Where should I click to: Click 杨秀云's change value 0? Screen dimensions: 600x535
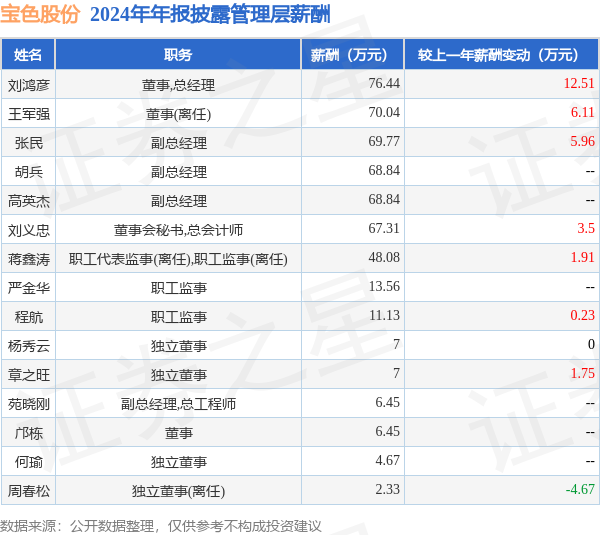pyautogui.click(x=591, y=344)
